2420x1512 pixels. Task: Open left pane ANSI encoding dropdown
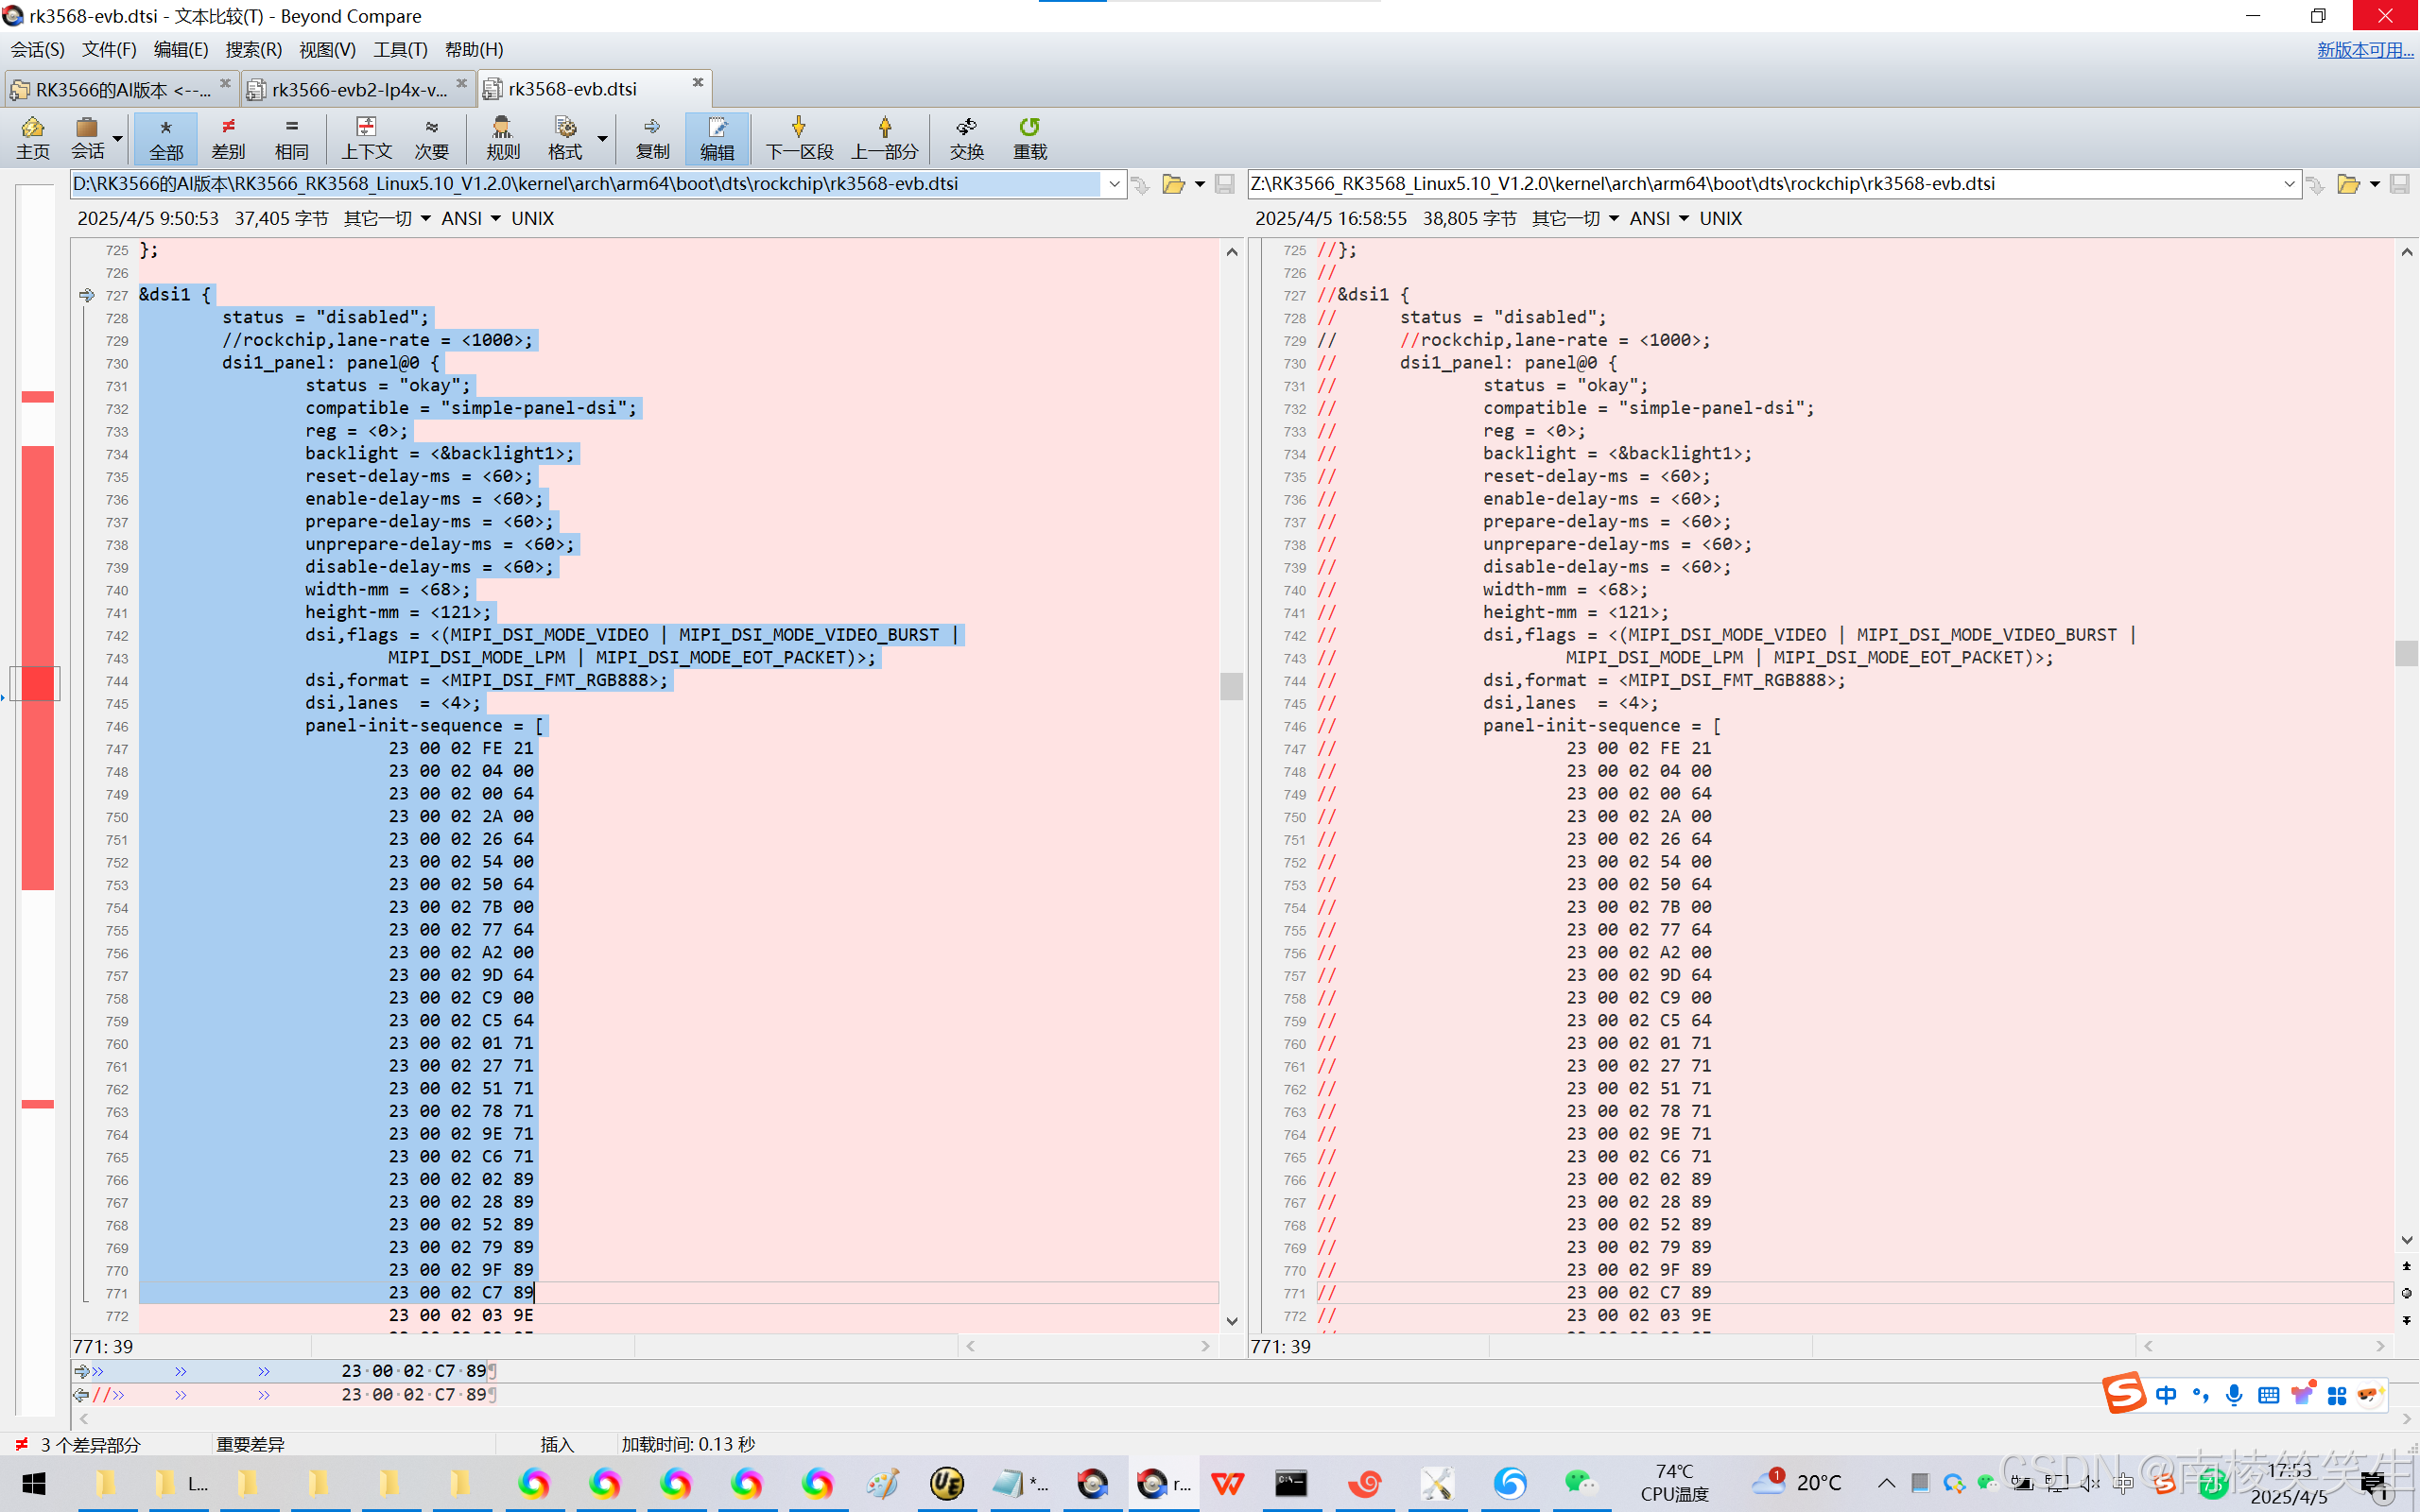coord(471,218)
